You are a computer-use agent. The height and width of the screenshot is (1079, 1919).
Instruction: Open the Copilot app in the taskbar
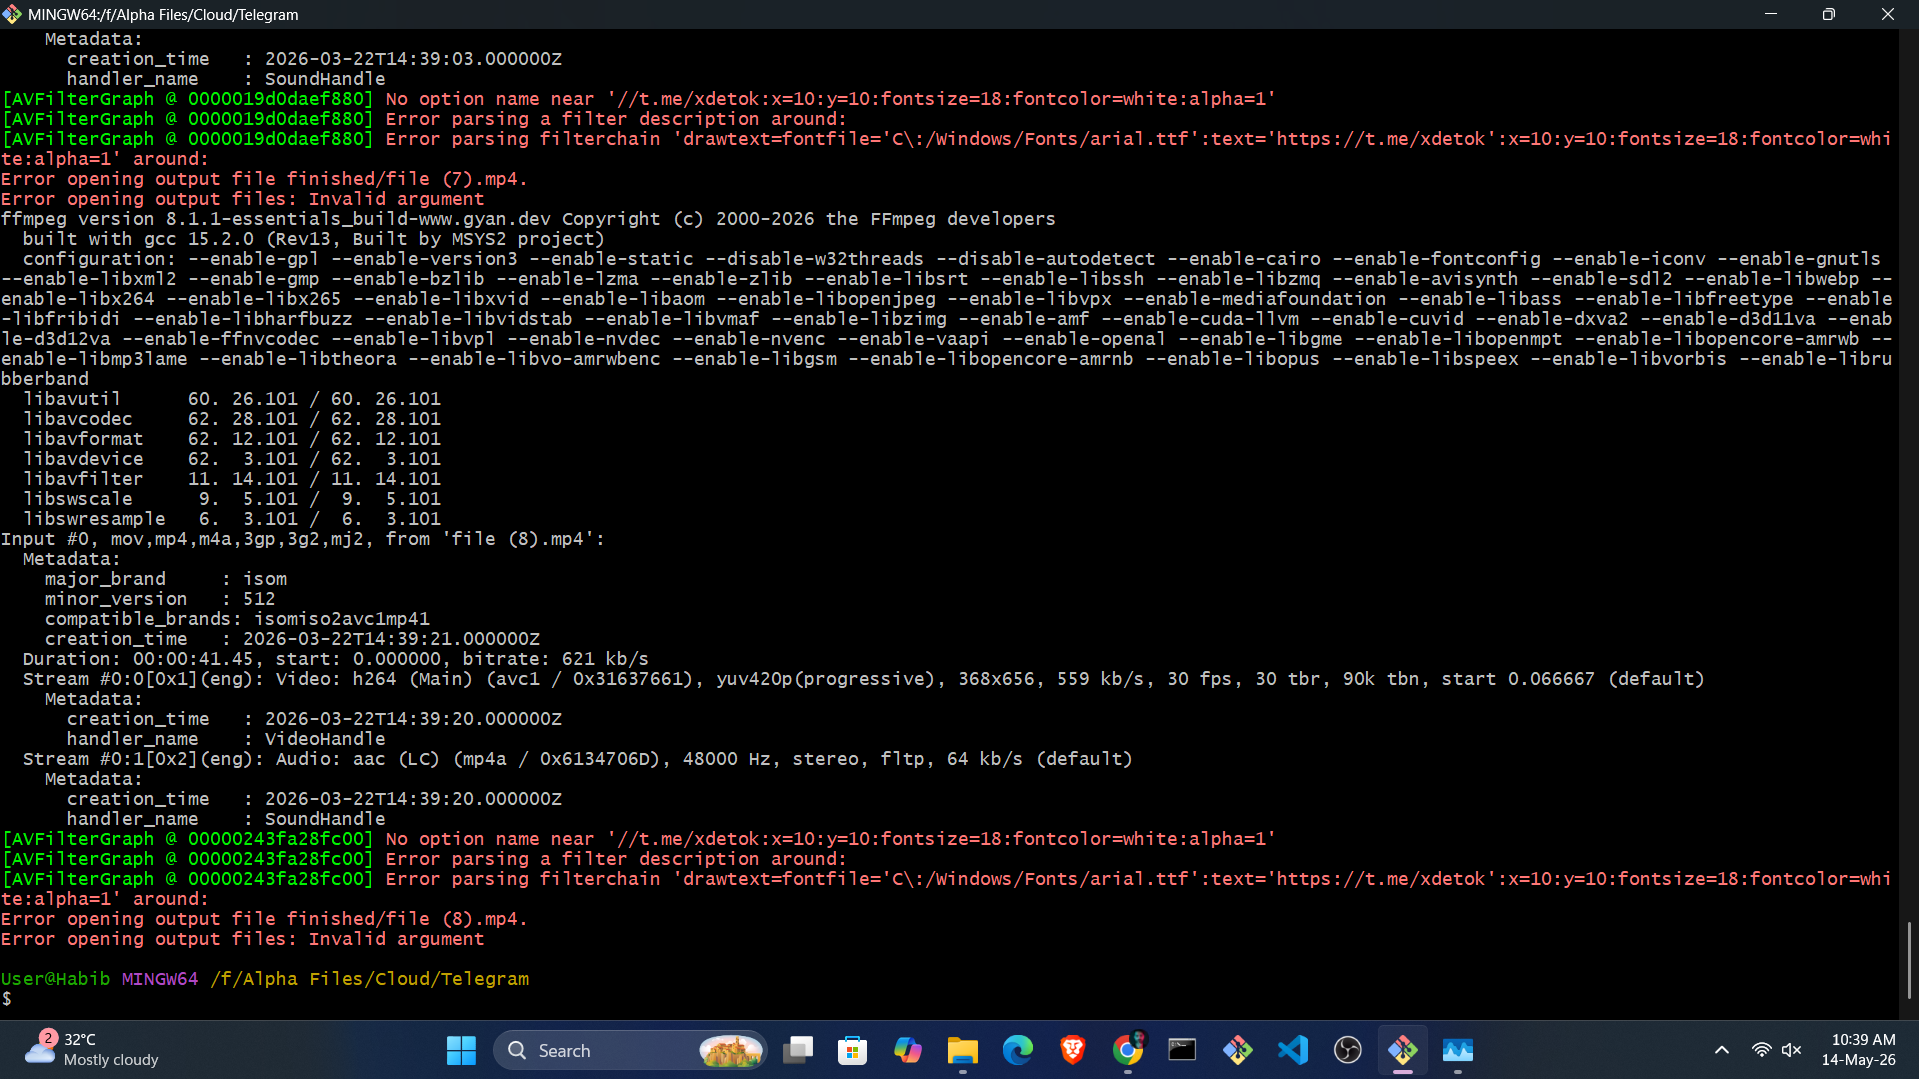(908, 1050)
